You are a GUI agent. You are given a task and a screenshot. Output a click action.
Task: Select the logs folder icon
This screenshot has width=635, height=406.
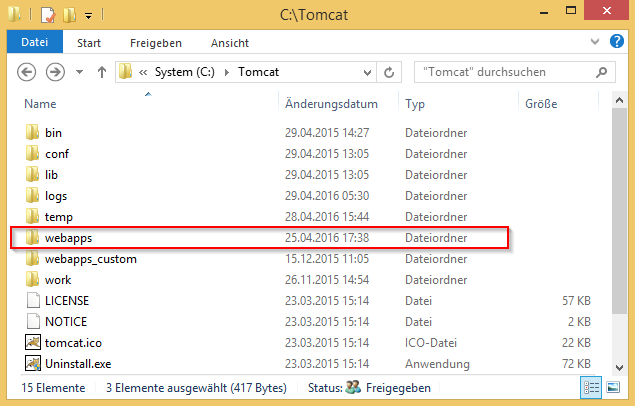pyautogui.click(x=32, y=196)
